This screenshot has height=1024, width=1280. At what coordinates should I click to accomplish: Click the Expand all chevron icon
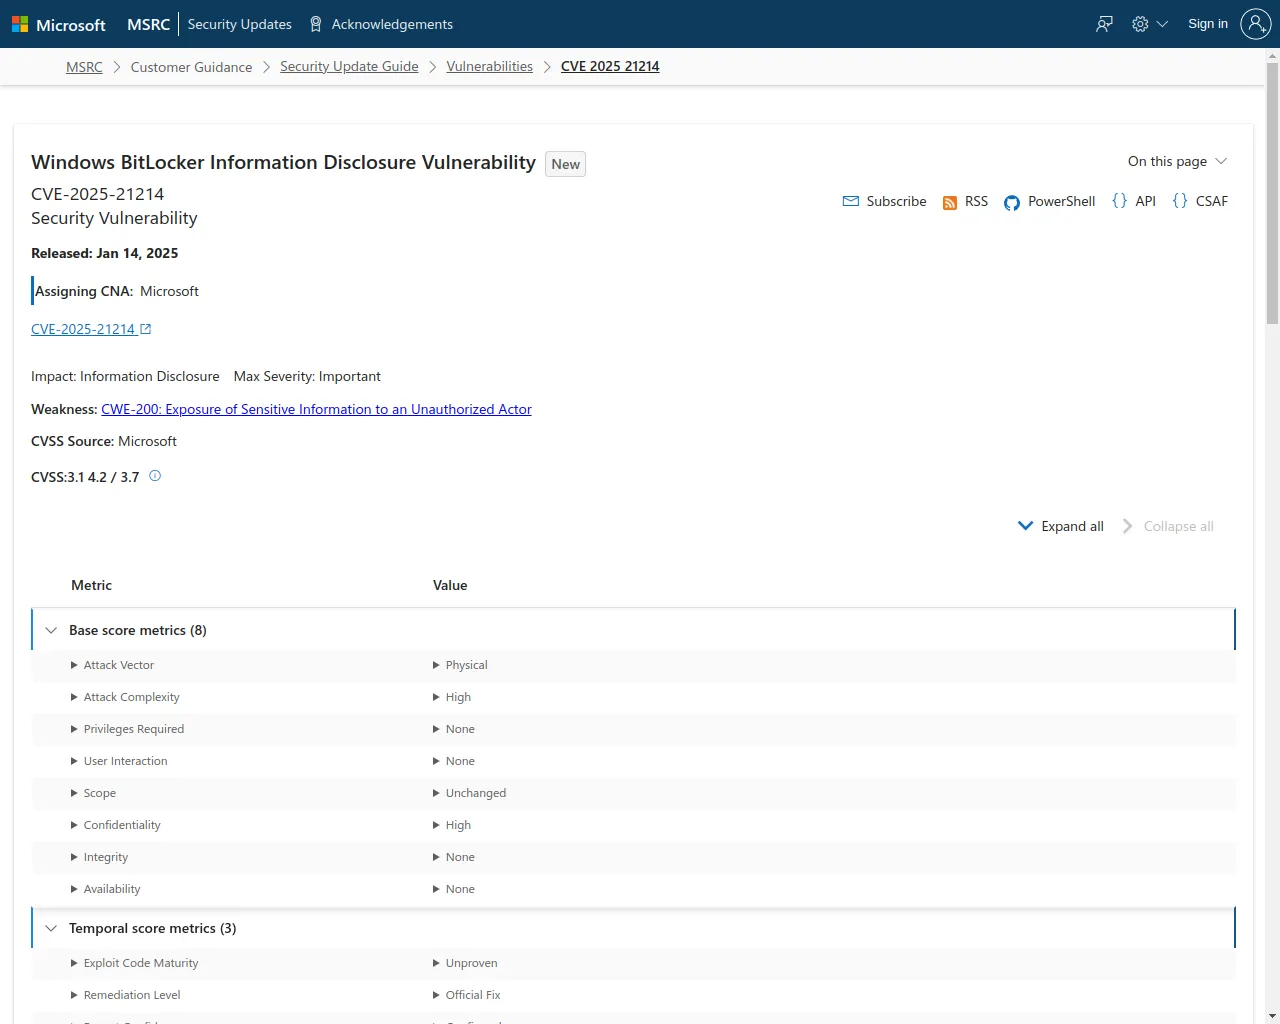(x=1025, y=526)
